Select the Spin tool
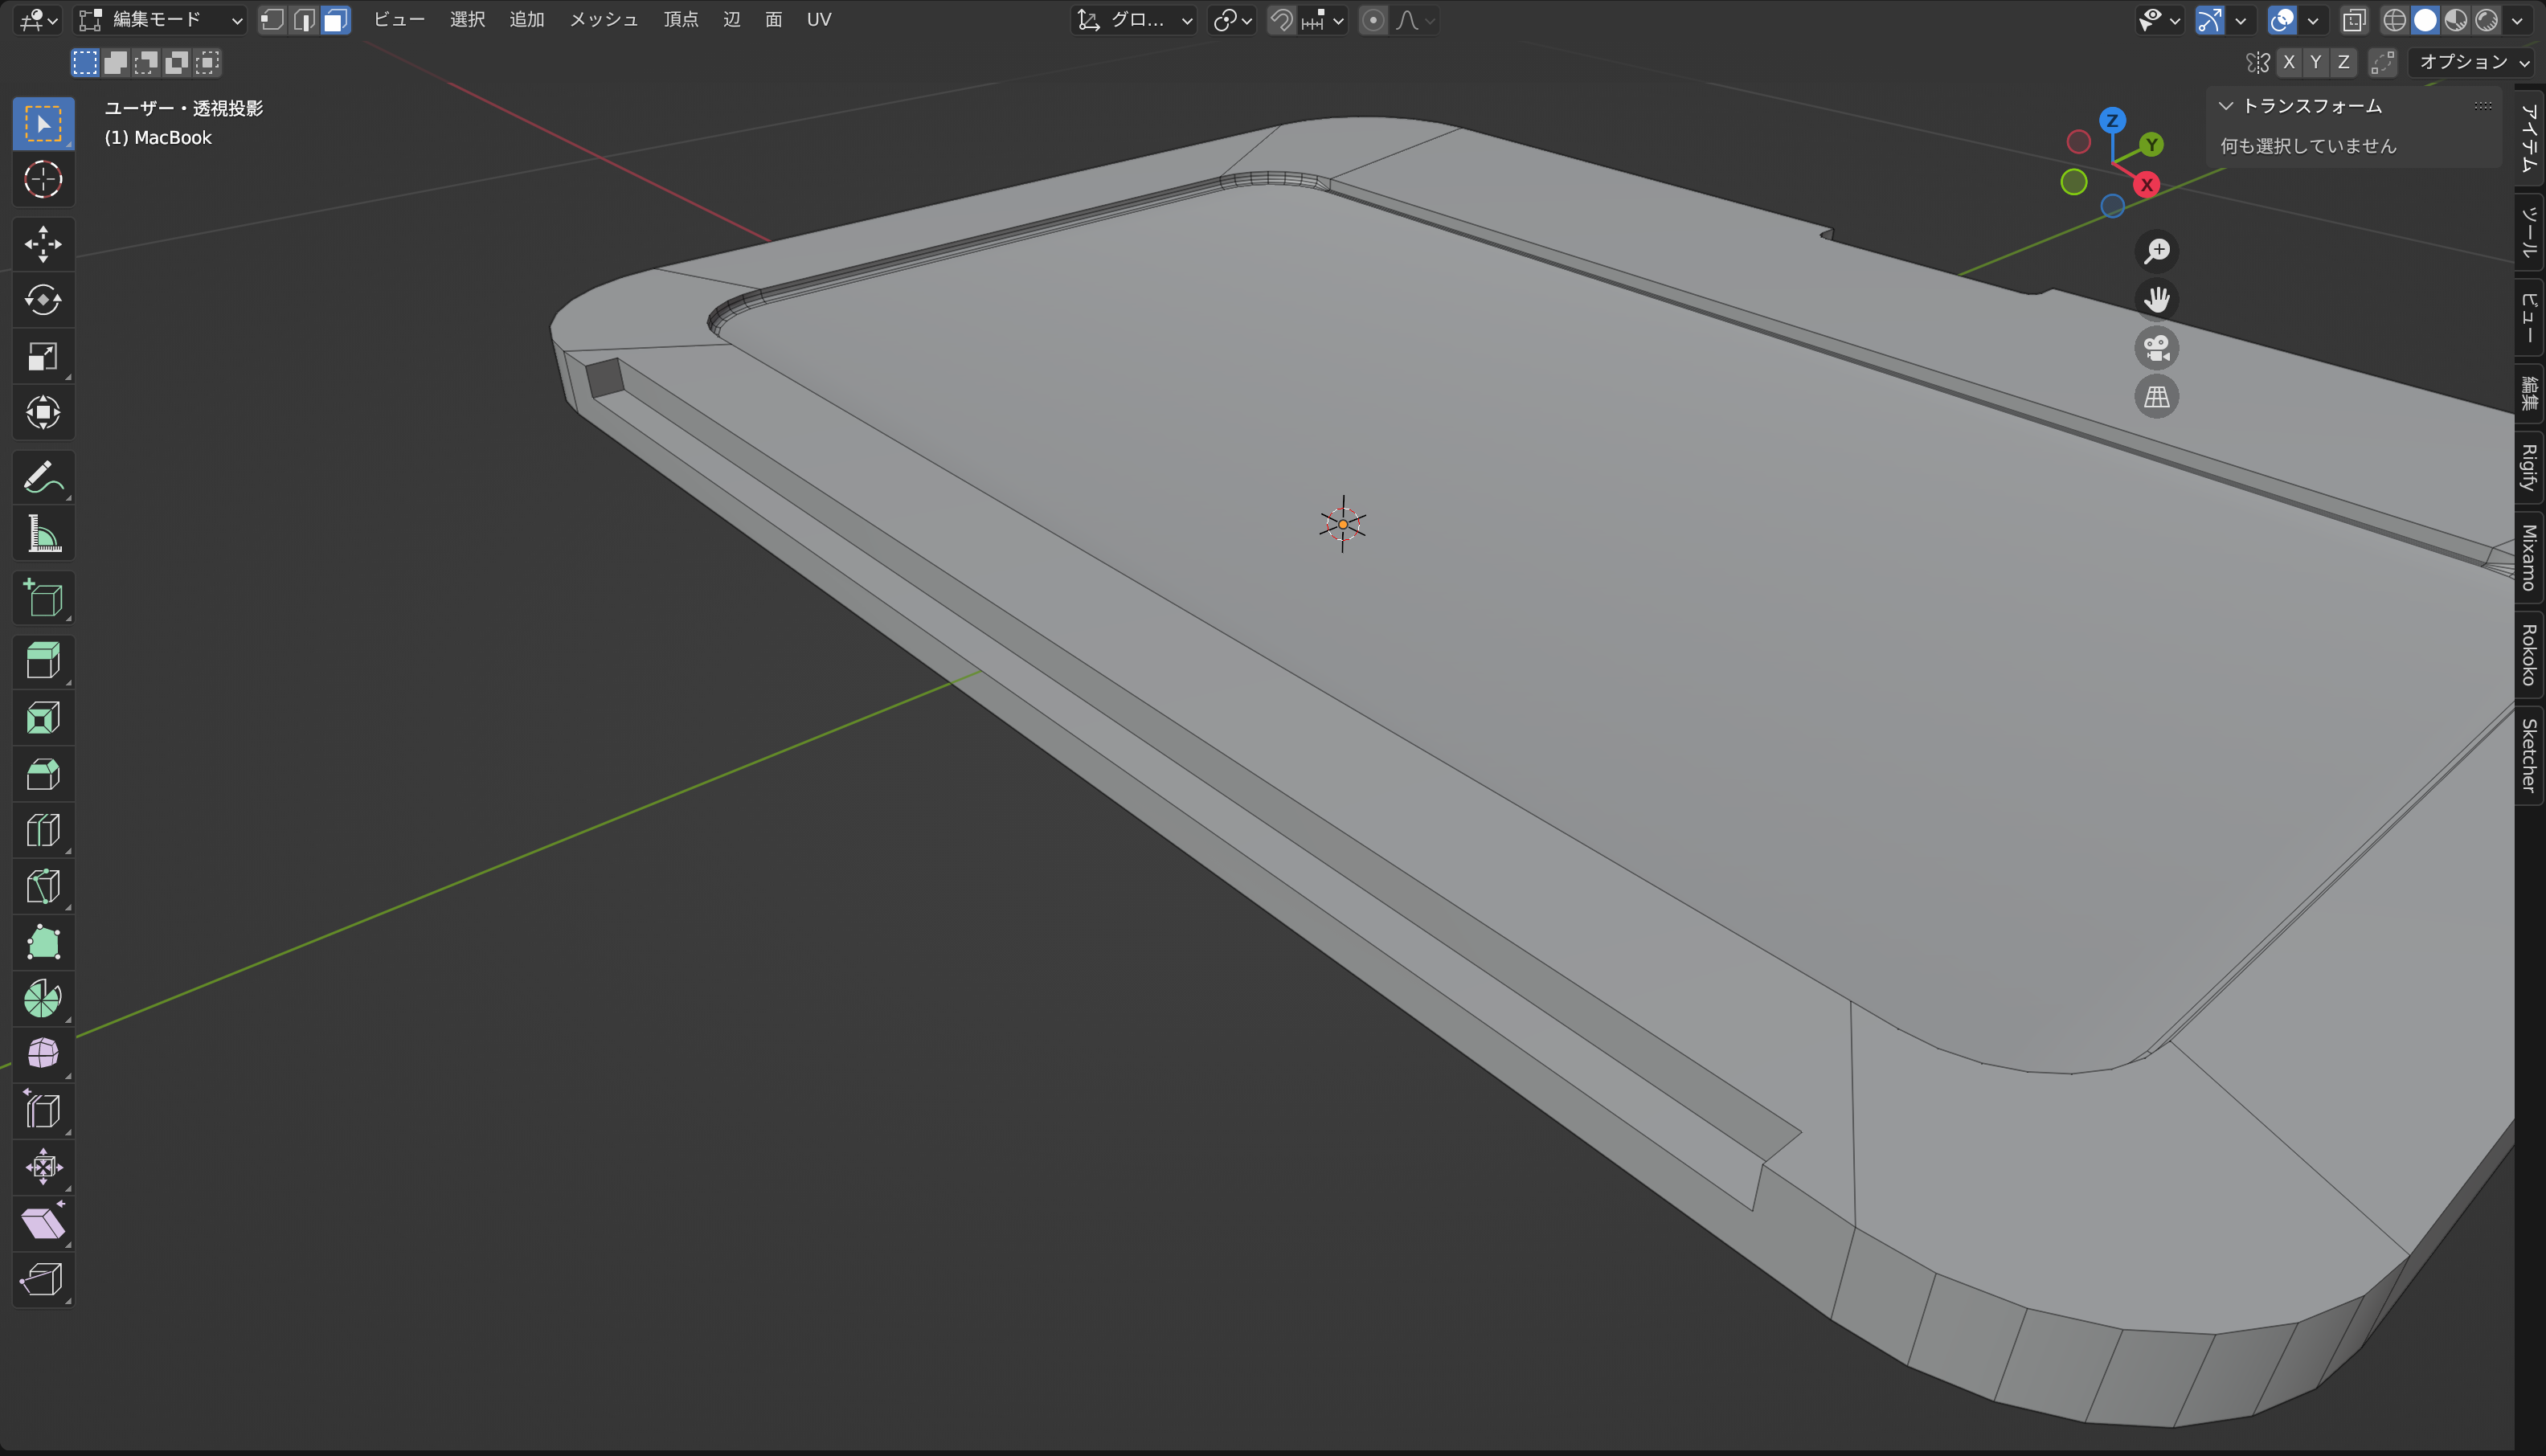2546x1456 pixels. pyautogui.click(x=43, y=998)
